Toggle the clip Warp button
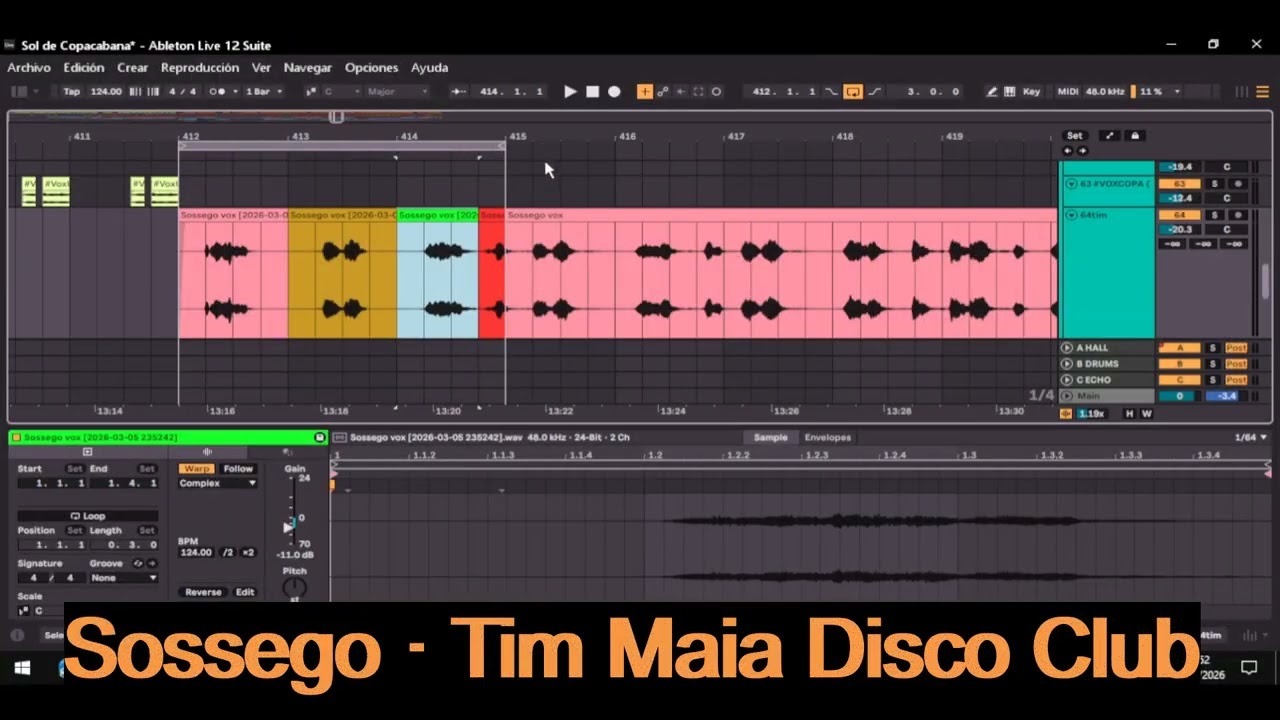This screenshot has height=720, width=1280. (x=197, y=468)
